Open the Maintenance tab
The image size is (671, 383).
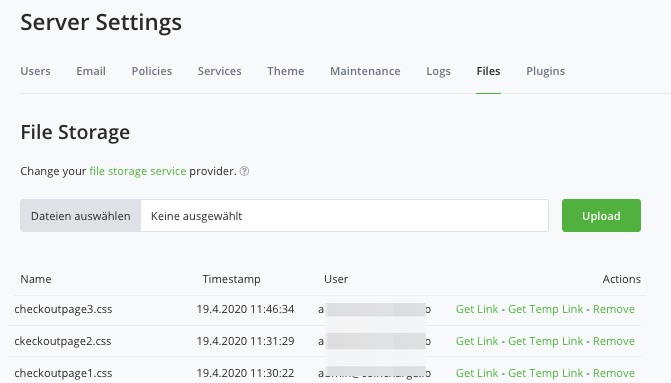pyautogui.click(x=365, y=71)
